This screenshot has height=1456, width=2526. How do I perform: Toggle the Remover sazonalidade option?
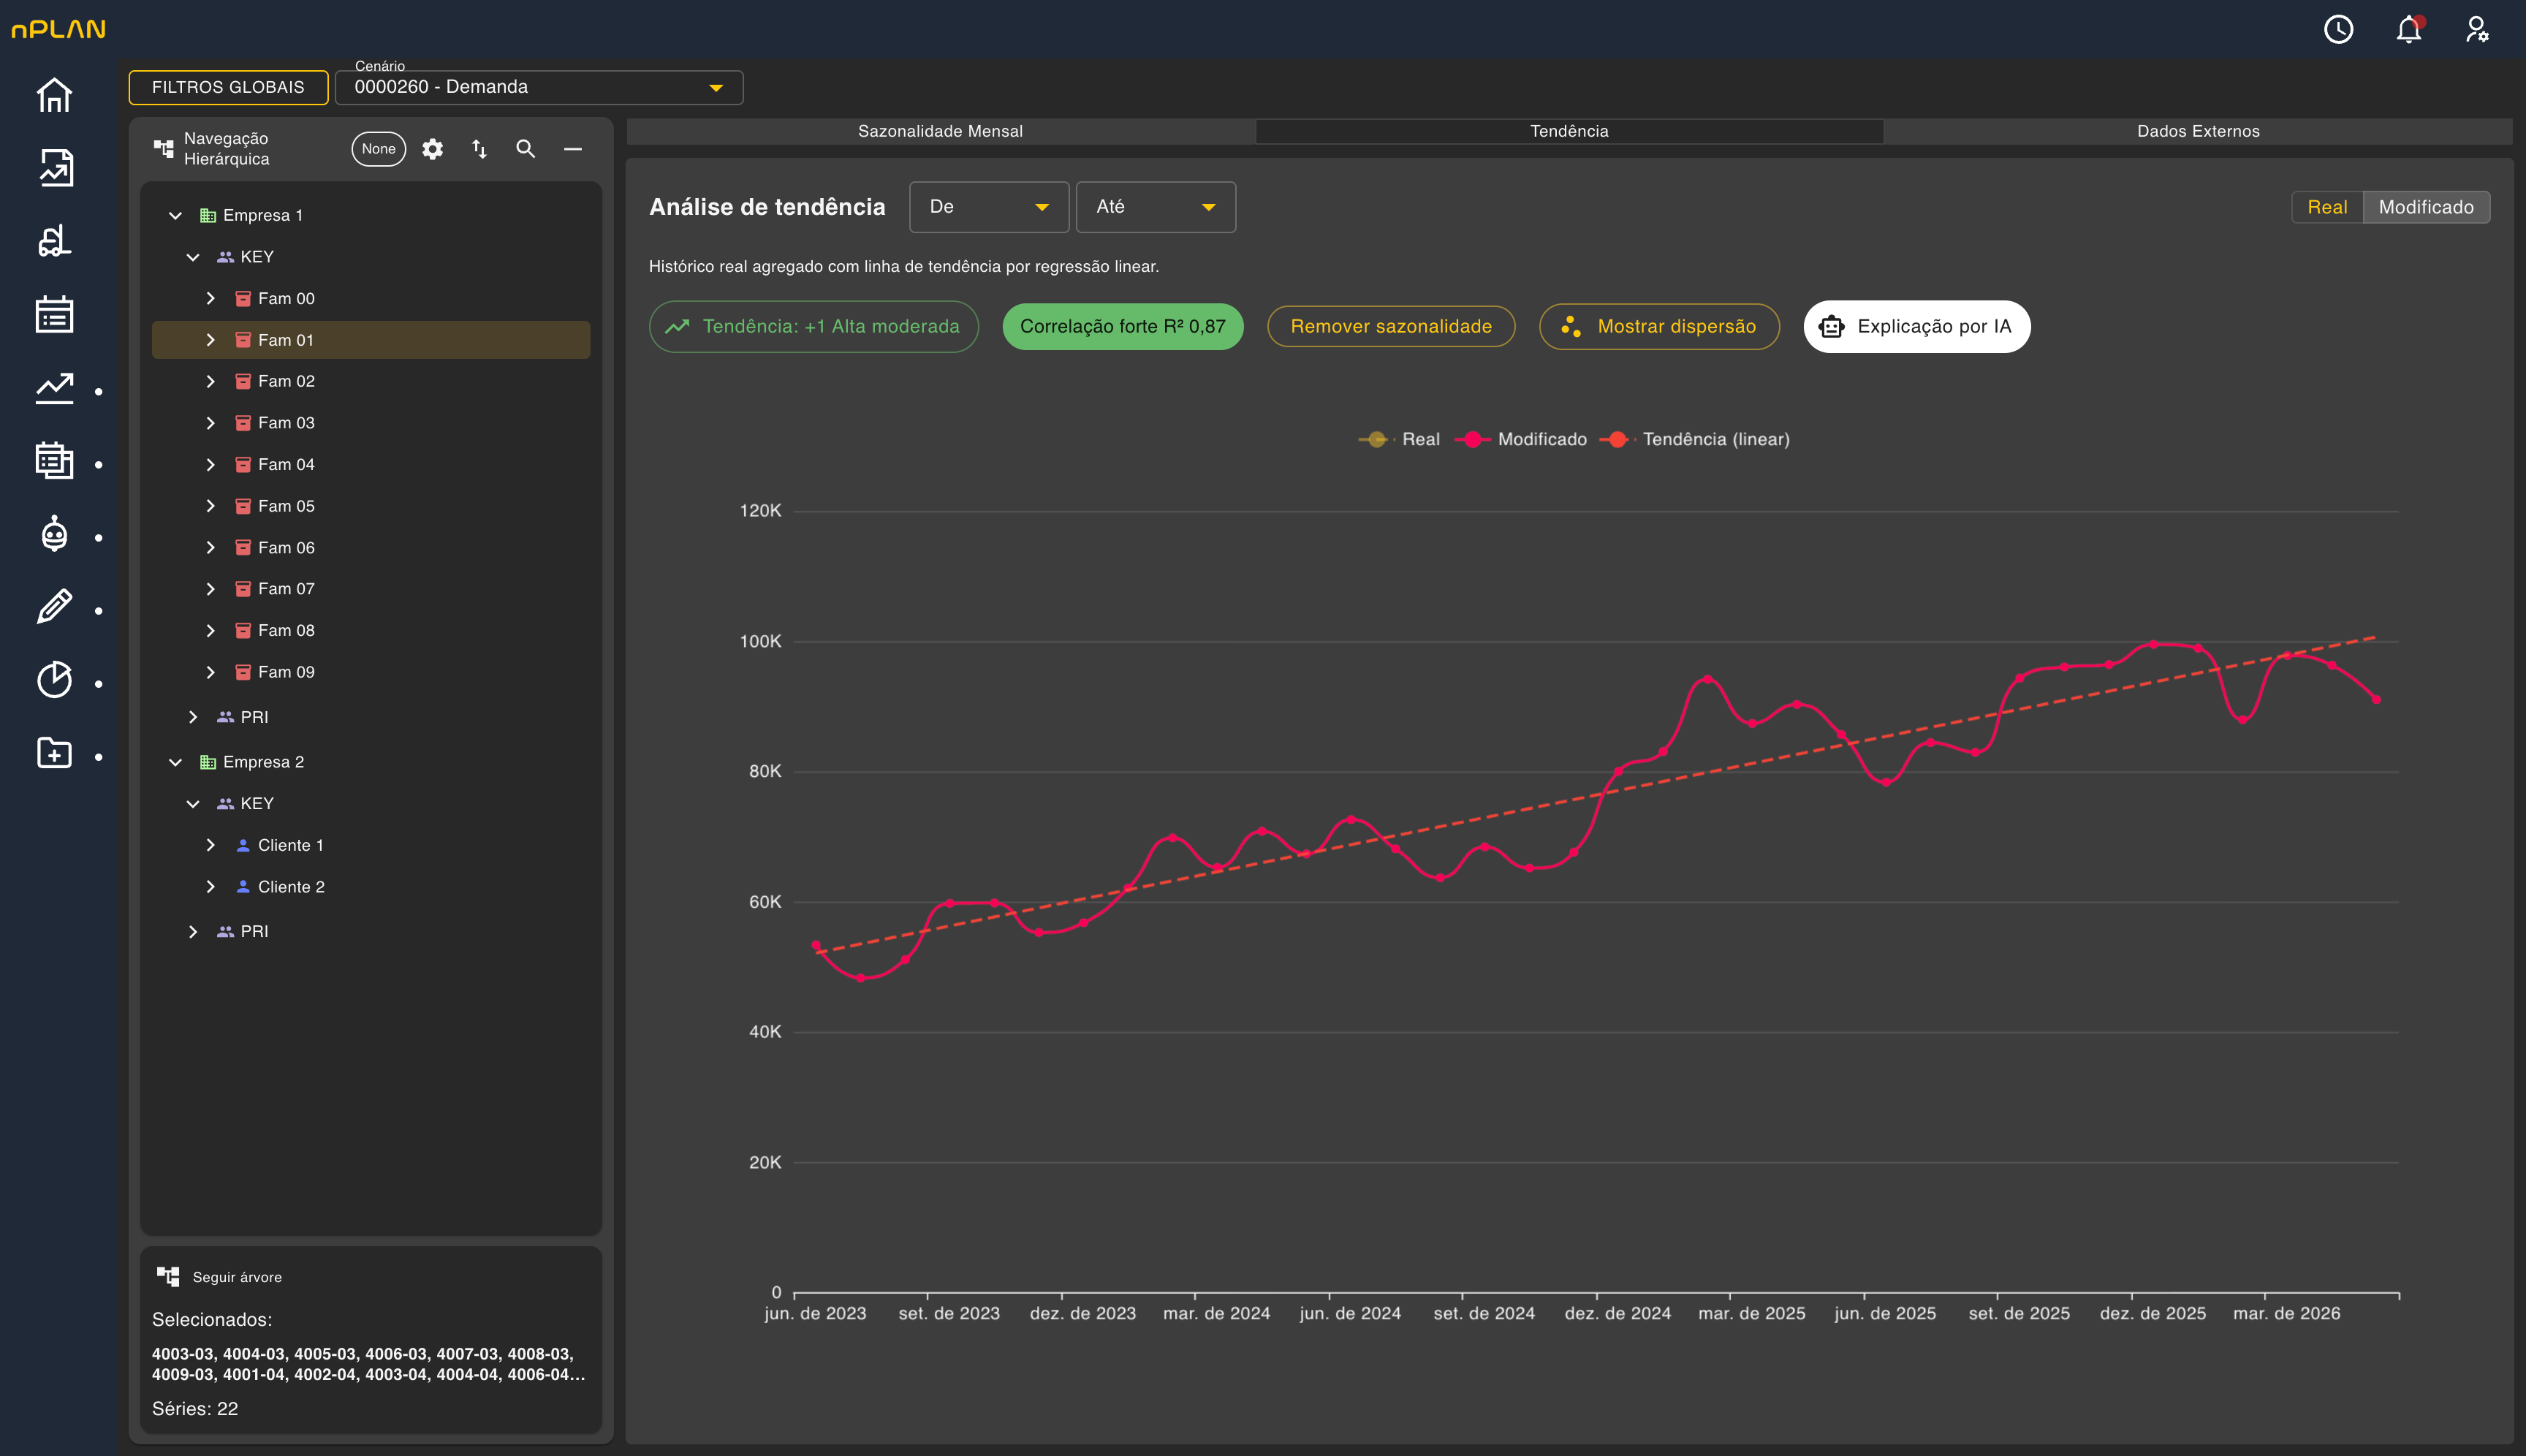1391,326
